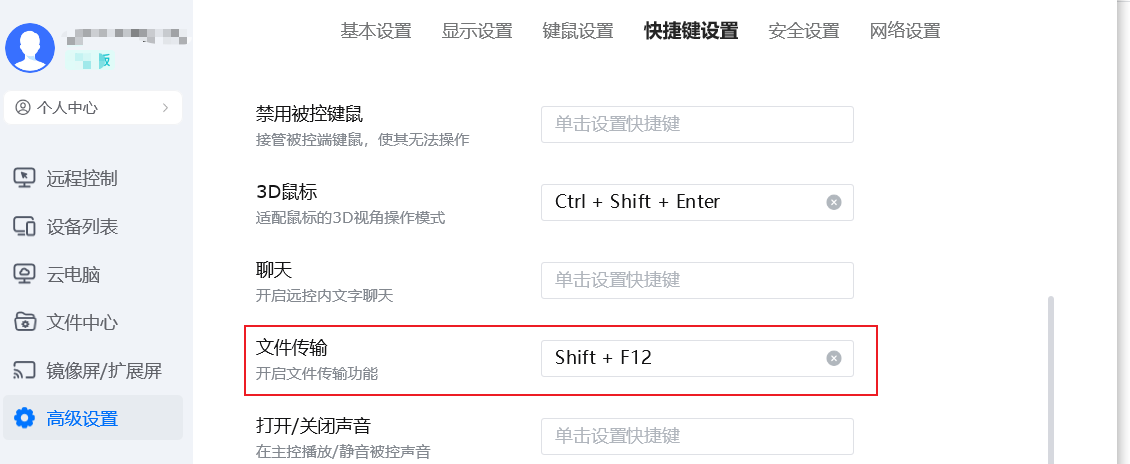Clear the Shift + F12 shortcut
Viewport: 1130px width, 464px height.
coord(833,358)
